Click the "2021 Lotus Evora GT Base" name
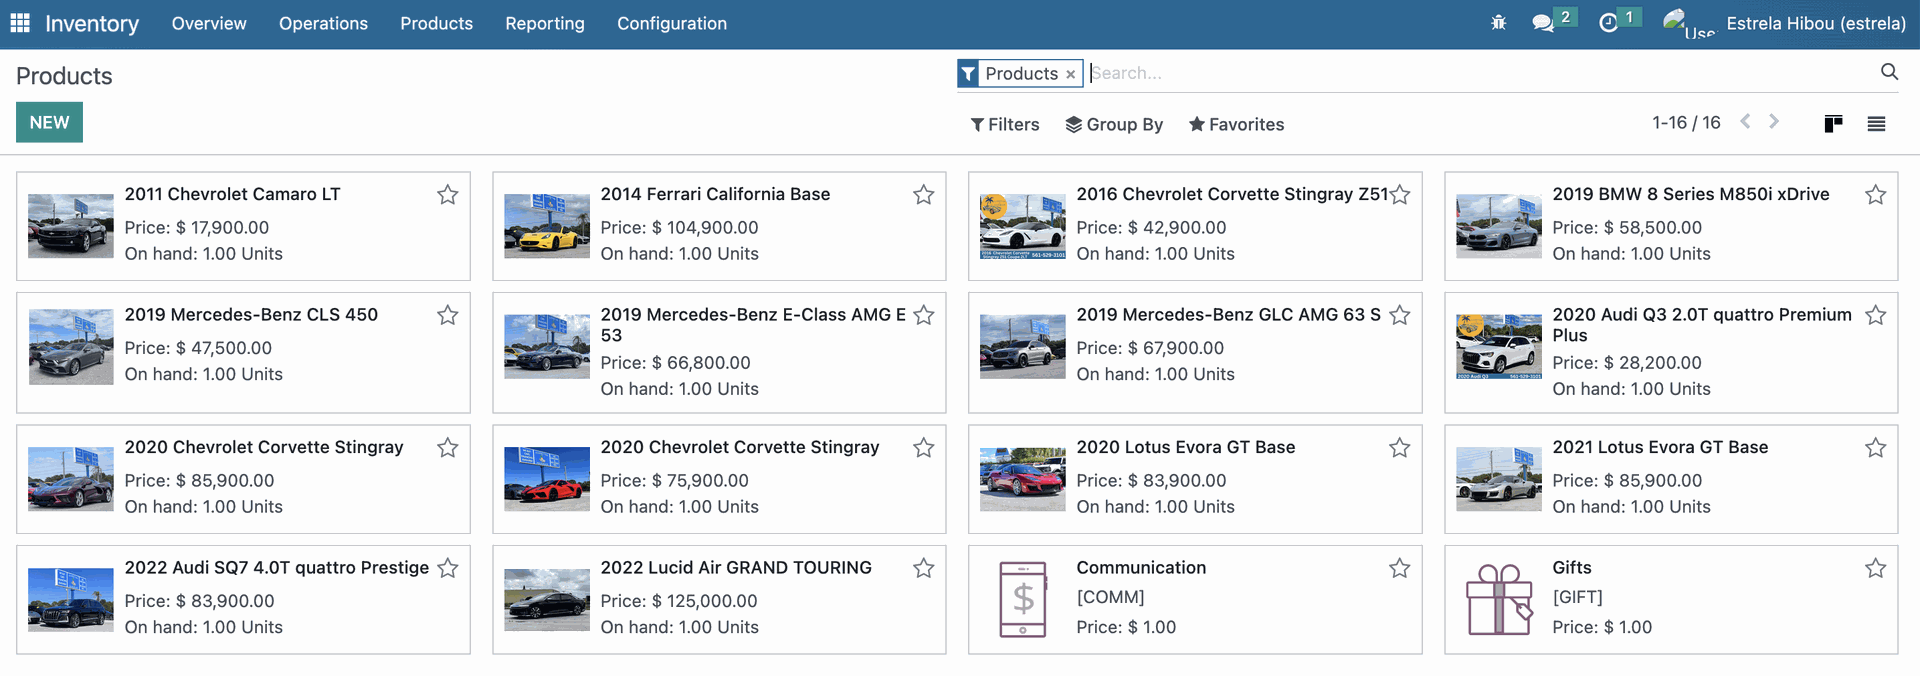 point(1660,447)
